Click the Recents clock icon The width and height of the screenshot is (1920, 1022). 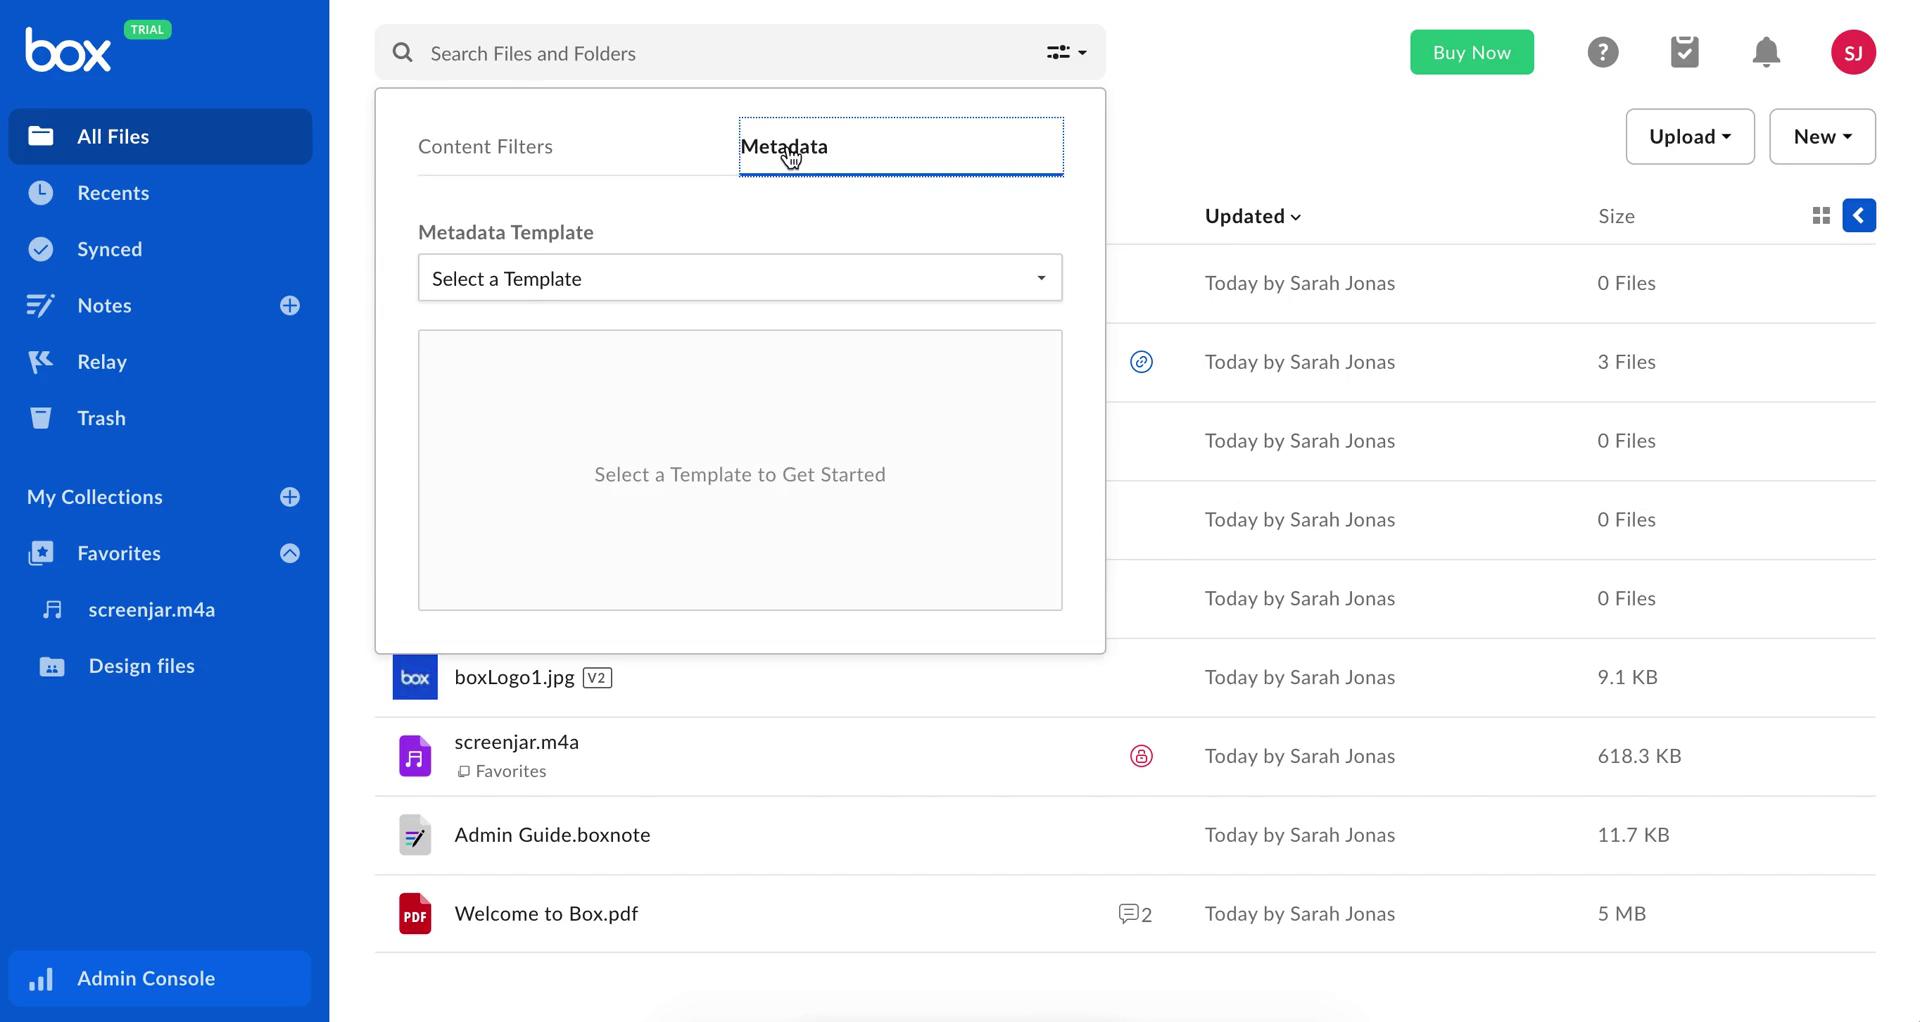coord(41,192)
